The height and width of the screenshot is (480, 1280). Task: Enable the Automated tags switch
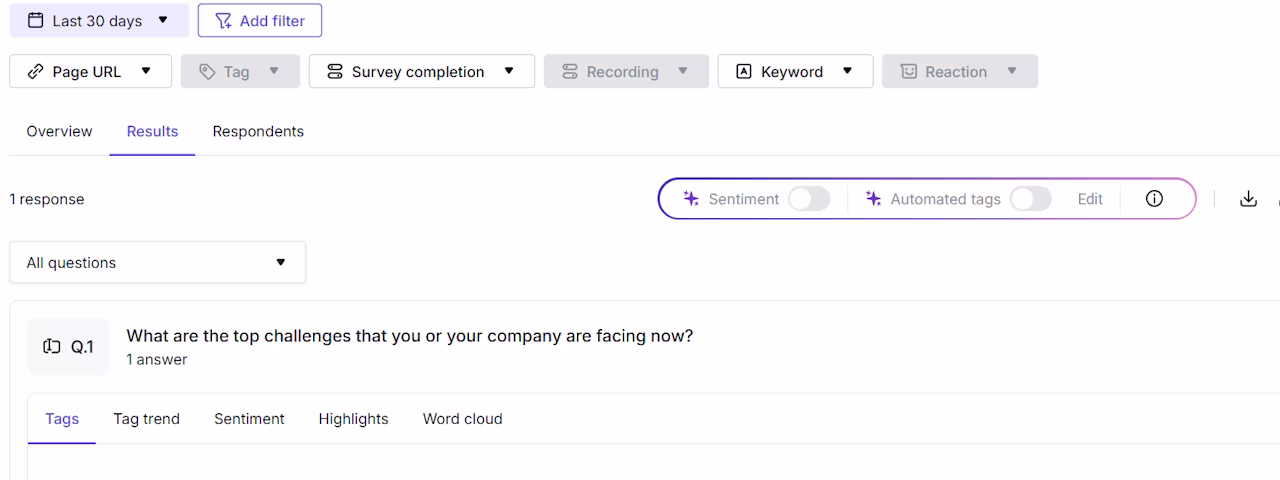(1030, 199)
